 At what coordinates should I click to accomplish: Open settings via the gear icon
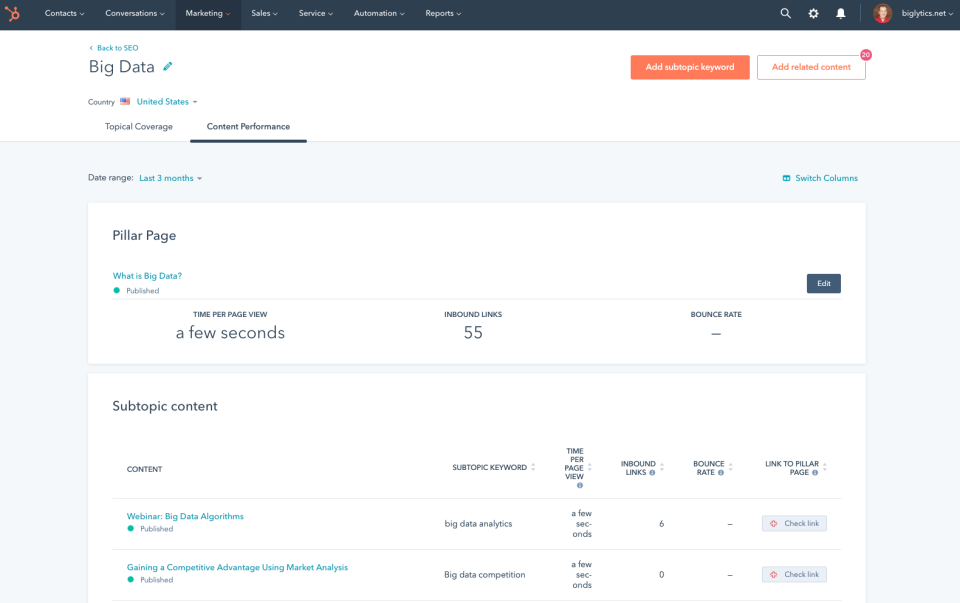pyautogui.click(x=813, y=13)
